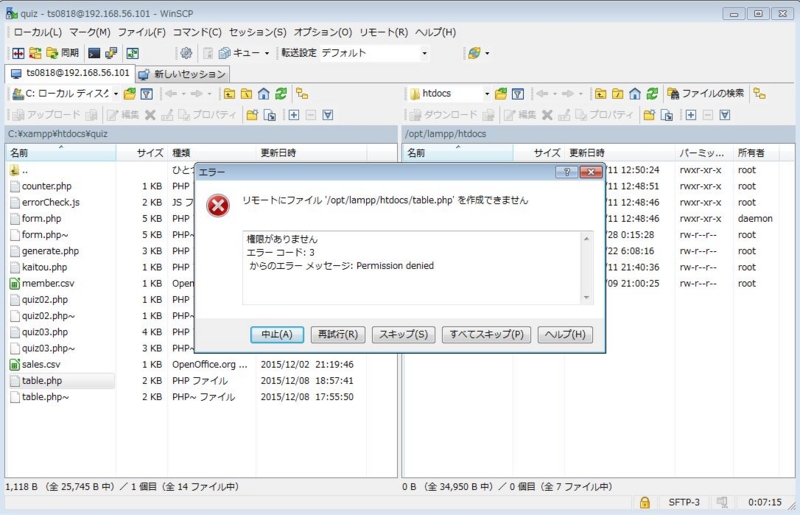Click the キュー queue button
Screen dimensions: 800x515
click(x=240, y=53)
